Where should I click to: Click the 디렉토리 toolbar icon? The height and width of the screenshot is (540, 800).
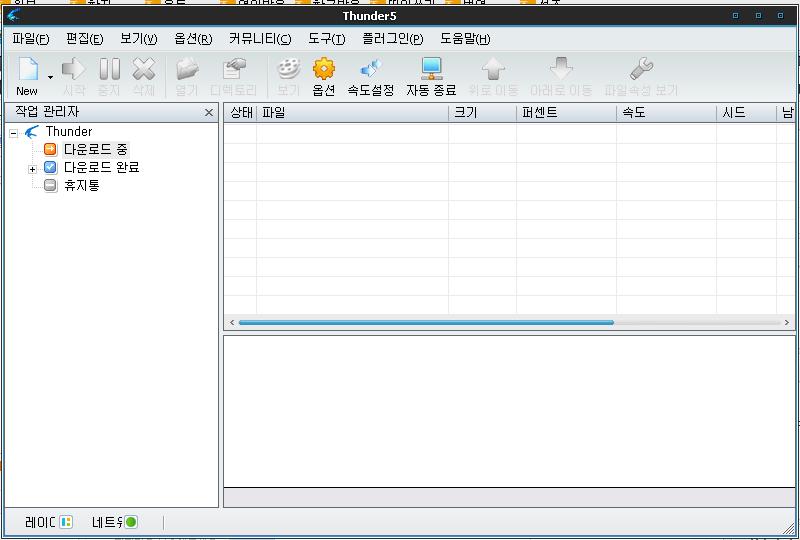click(234, 69)
